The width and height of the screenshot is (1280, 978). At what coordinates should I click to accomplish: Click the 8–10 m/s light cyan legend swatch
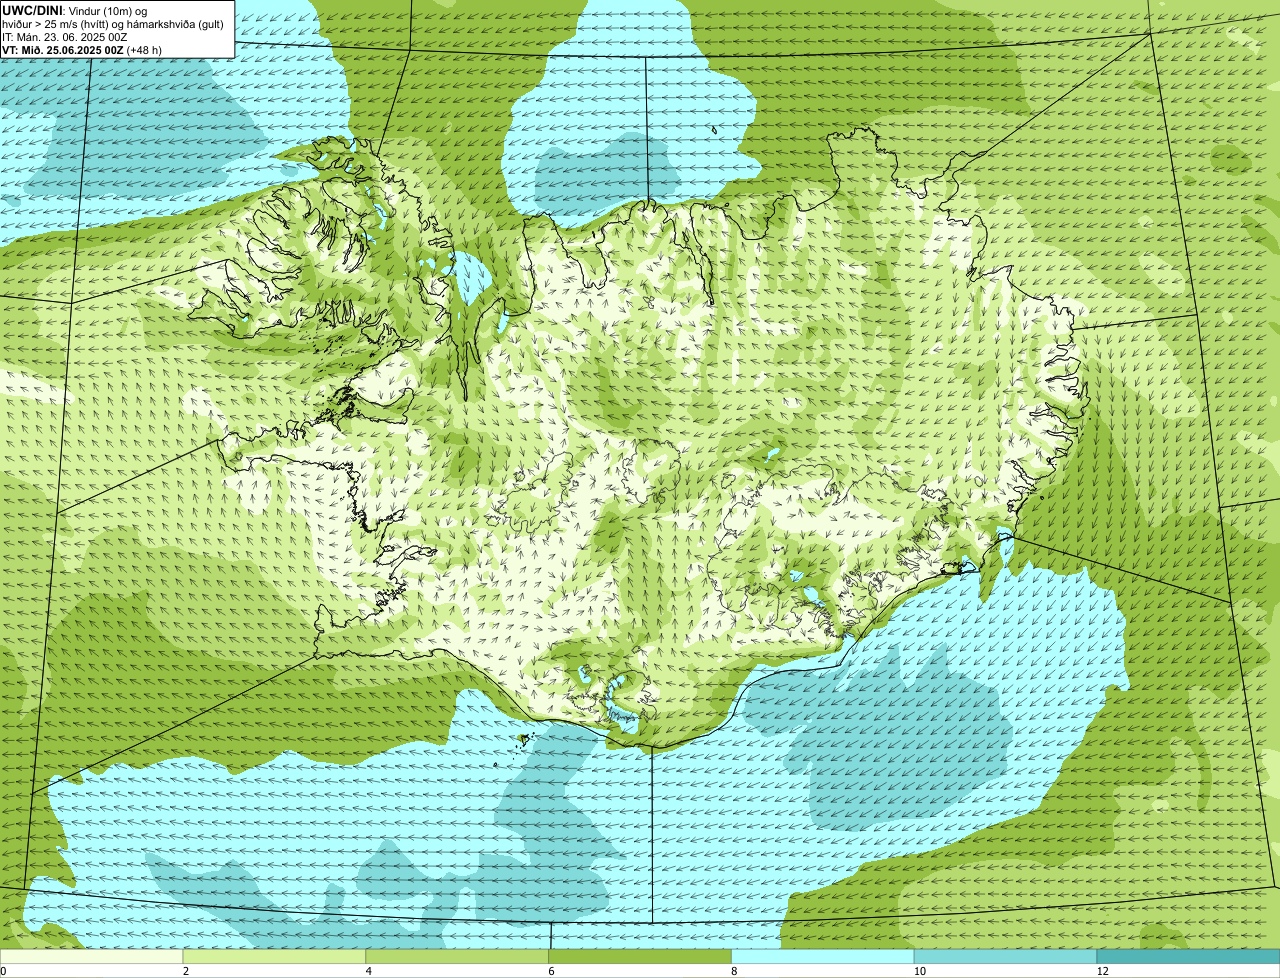point(823,957)
